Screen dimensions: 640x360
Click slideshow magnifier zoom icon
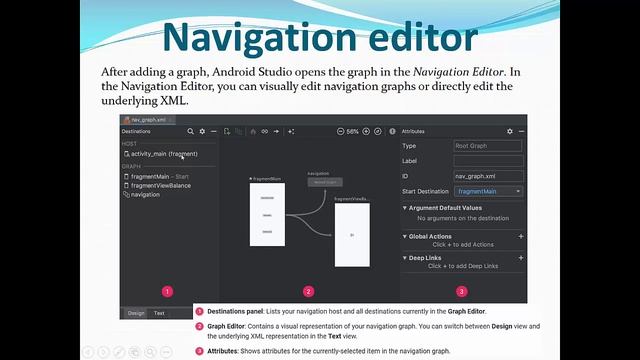pos(150,352)
